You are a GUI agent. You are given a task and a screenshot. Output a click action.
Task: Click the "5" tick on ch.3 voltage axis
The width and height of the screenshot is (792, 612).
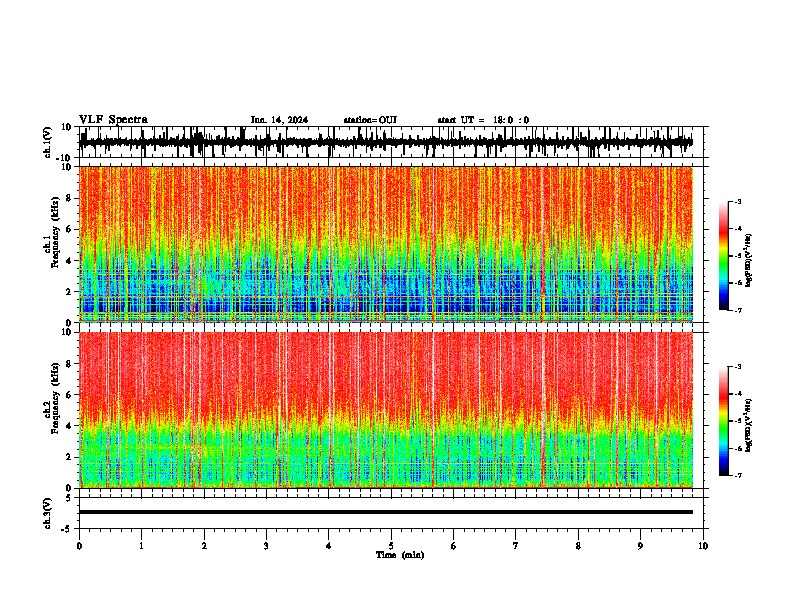click(x=70, y=497)
